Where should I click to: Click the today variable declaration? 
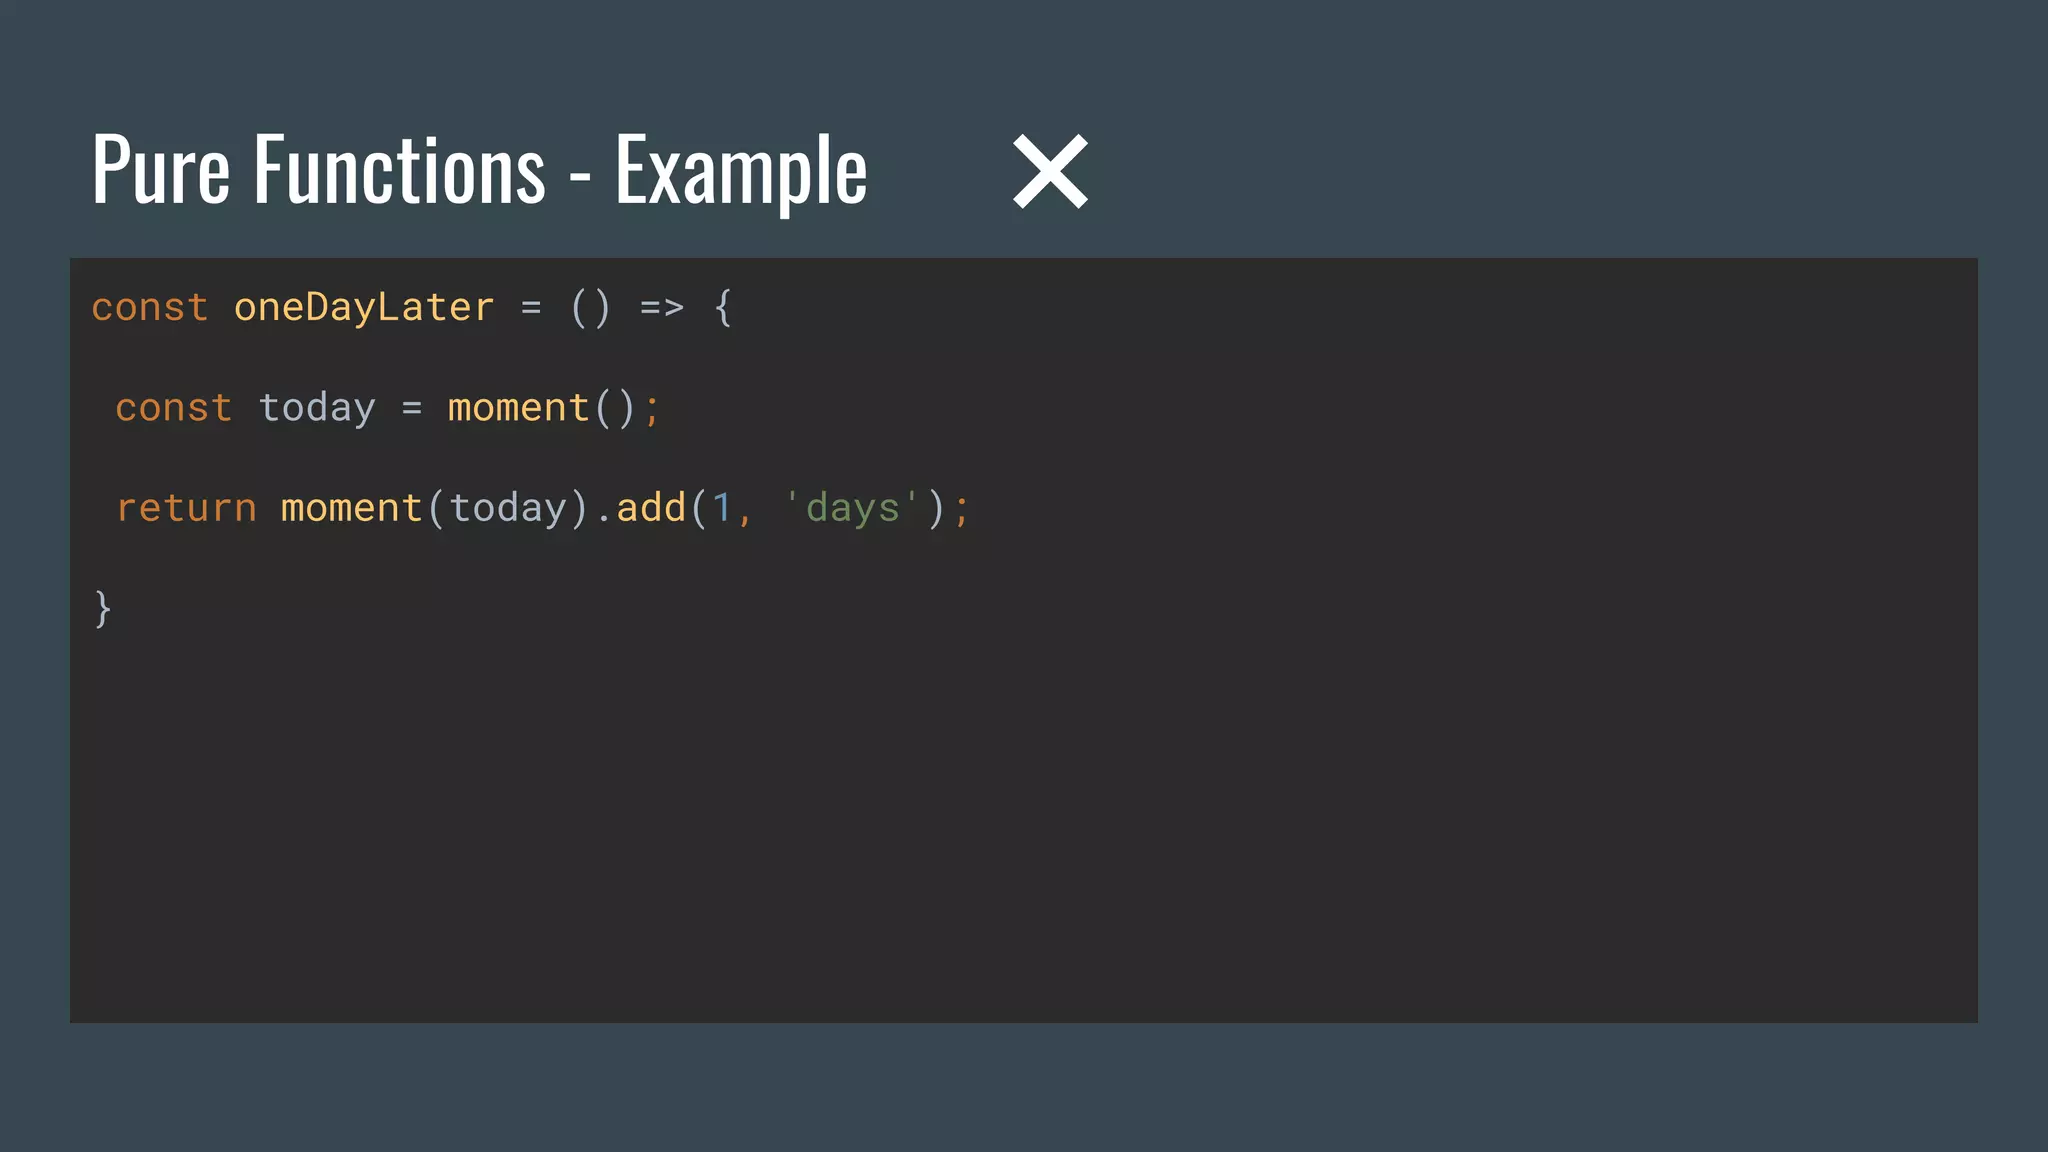pos(317,408)
